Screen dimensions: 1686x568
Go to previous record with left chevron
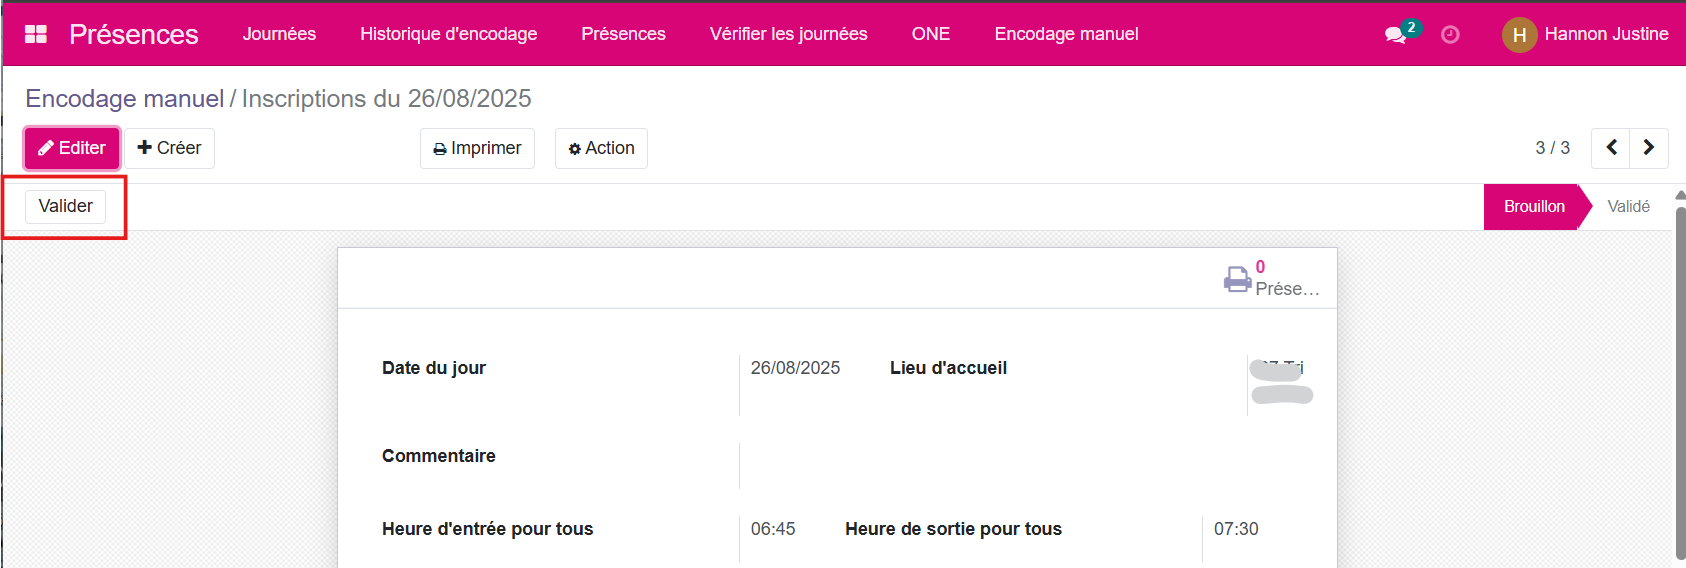pos(1611,148)
